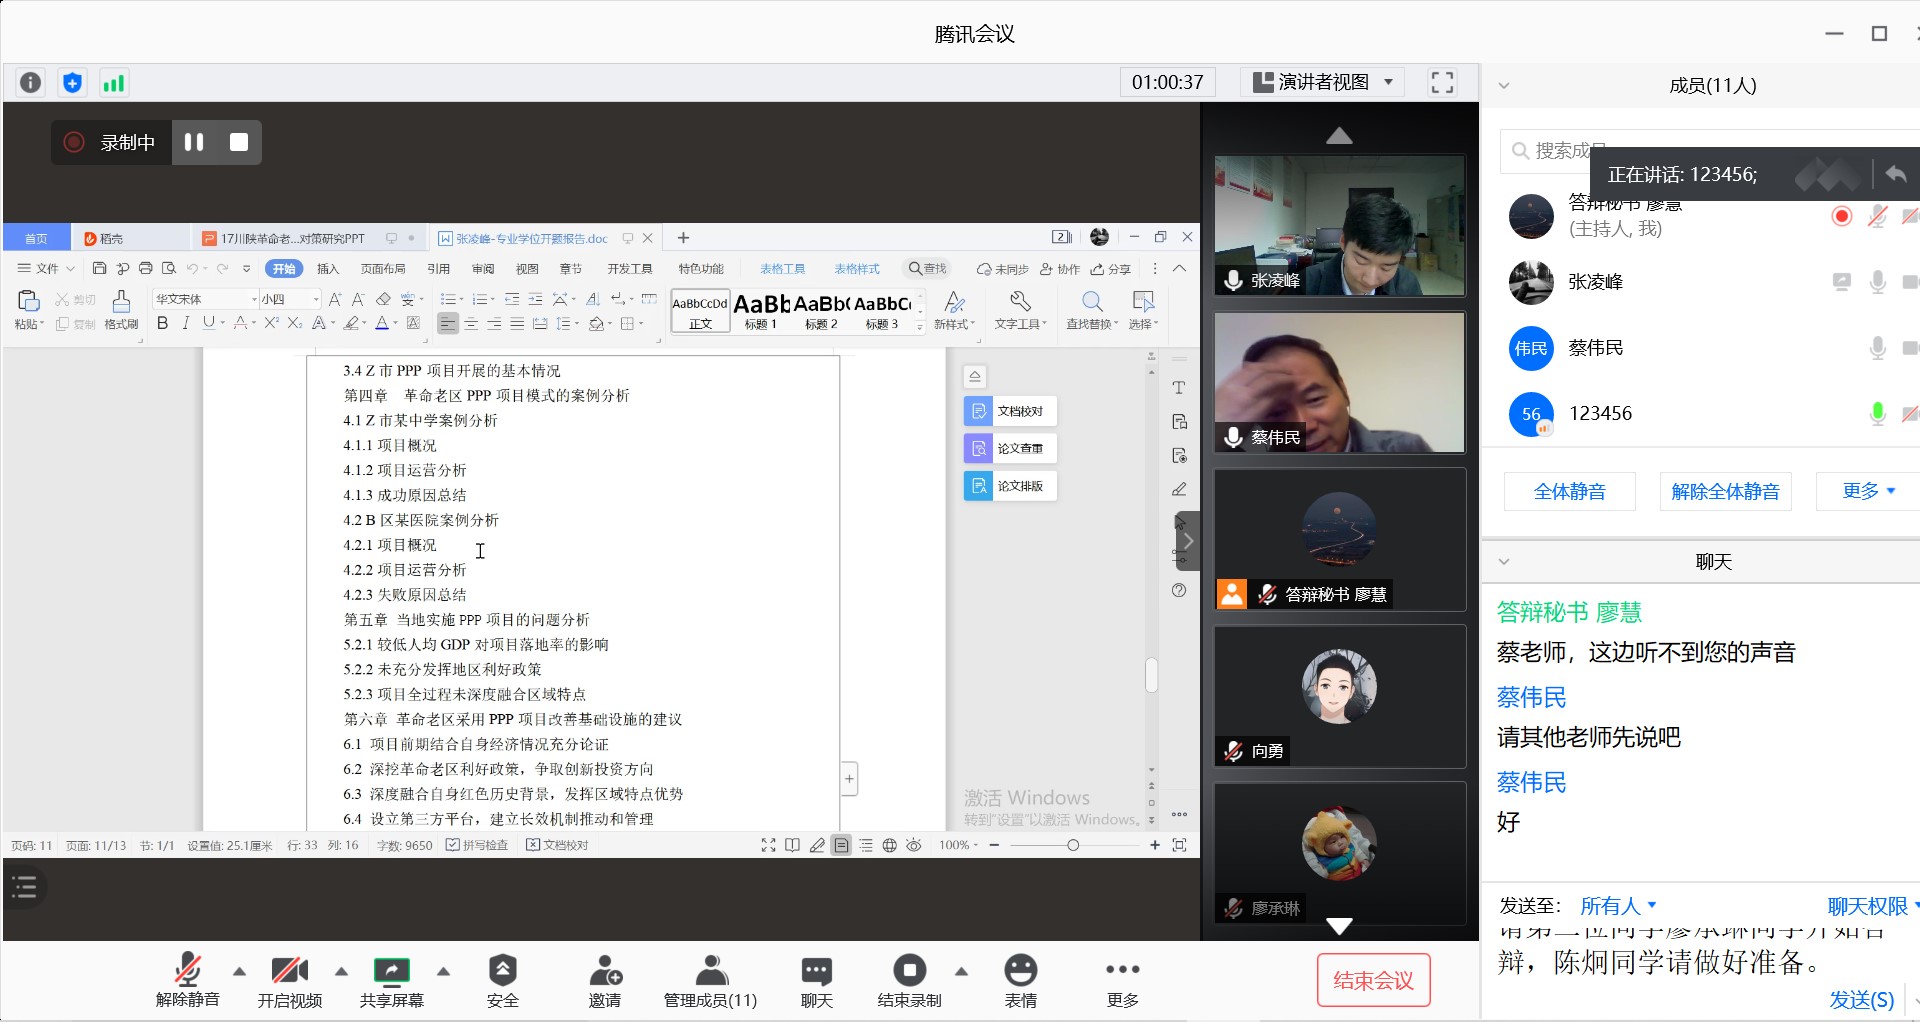Open 安全 security options
Viewport: 1920px width, 1022px height.
click(503, 981)
